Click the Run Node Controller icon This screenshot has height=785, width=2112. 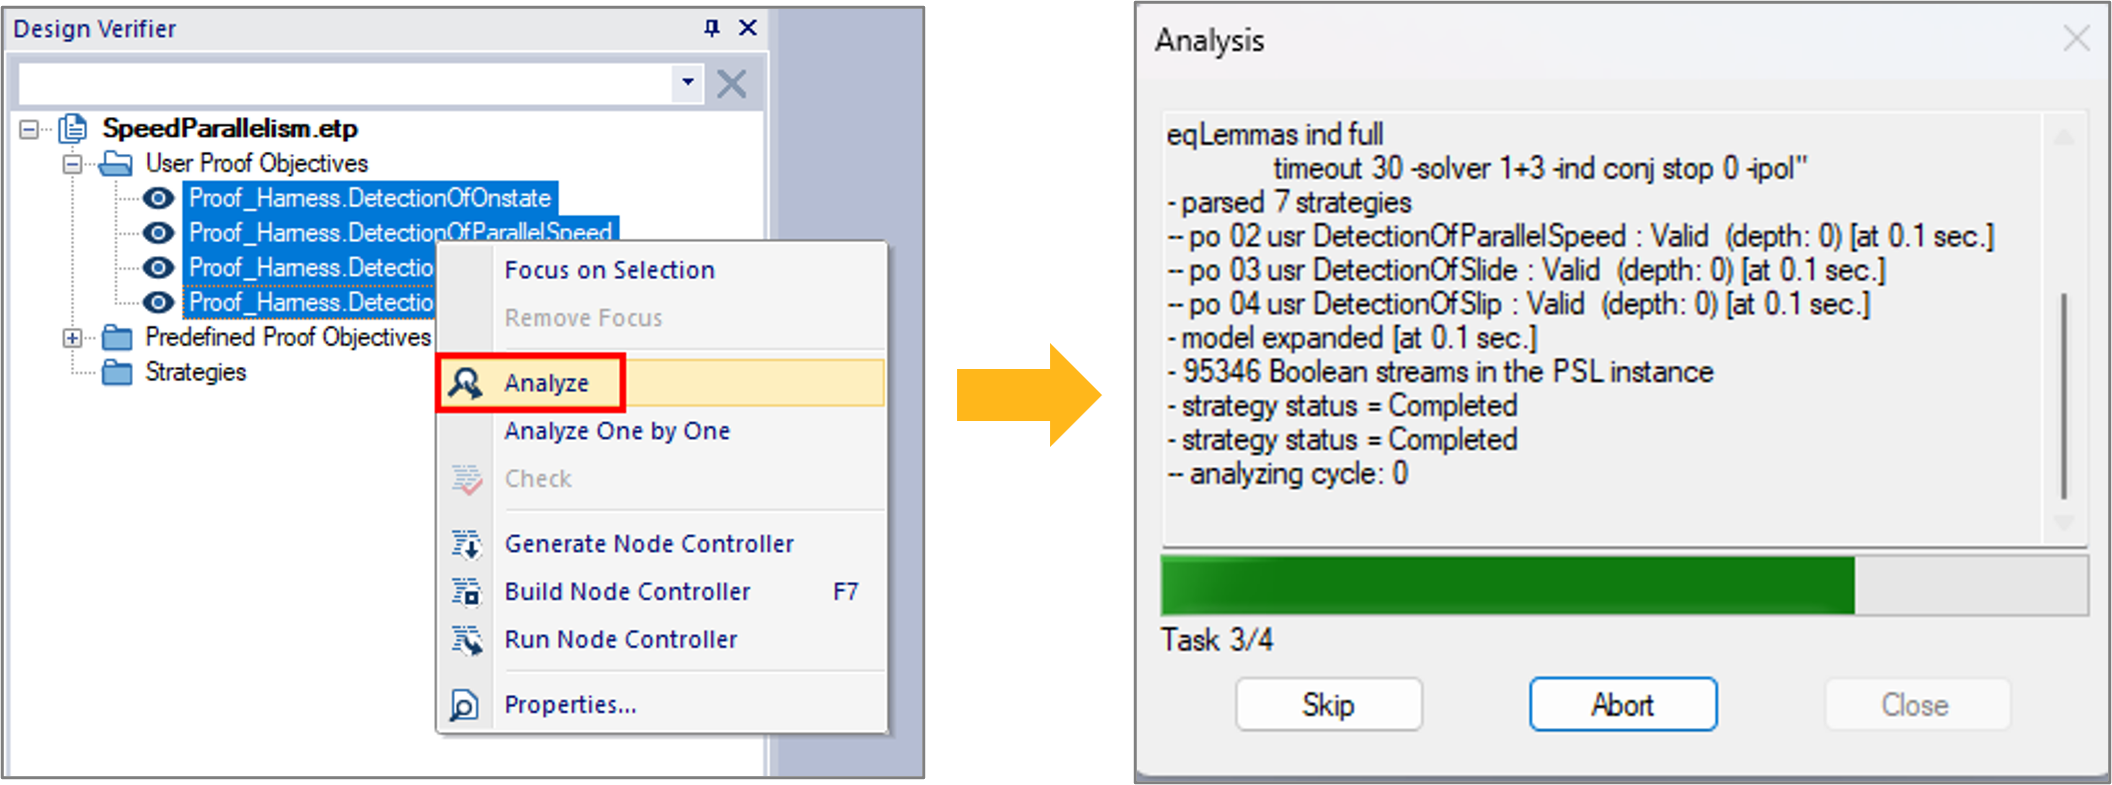pos(466,640)
